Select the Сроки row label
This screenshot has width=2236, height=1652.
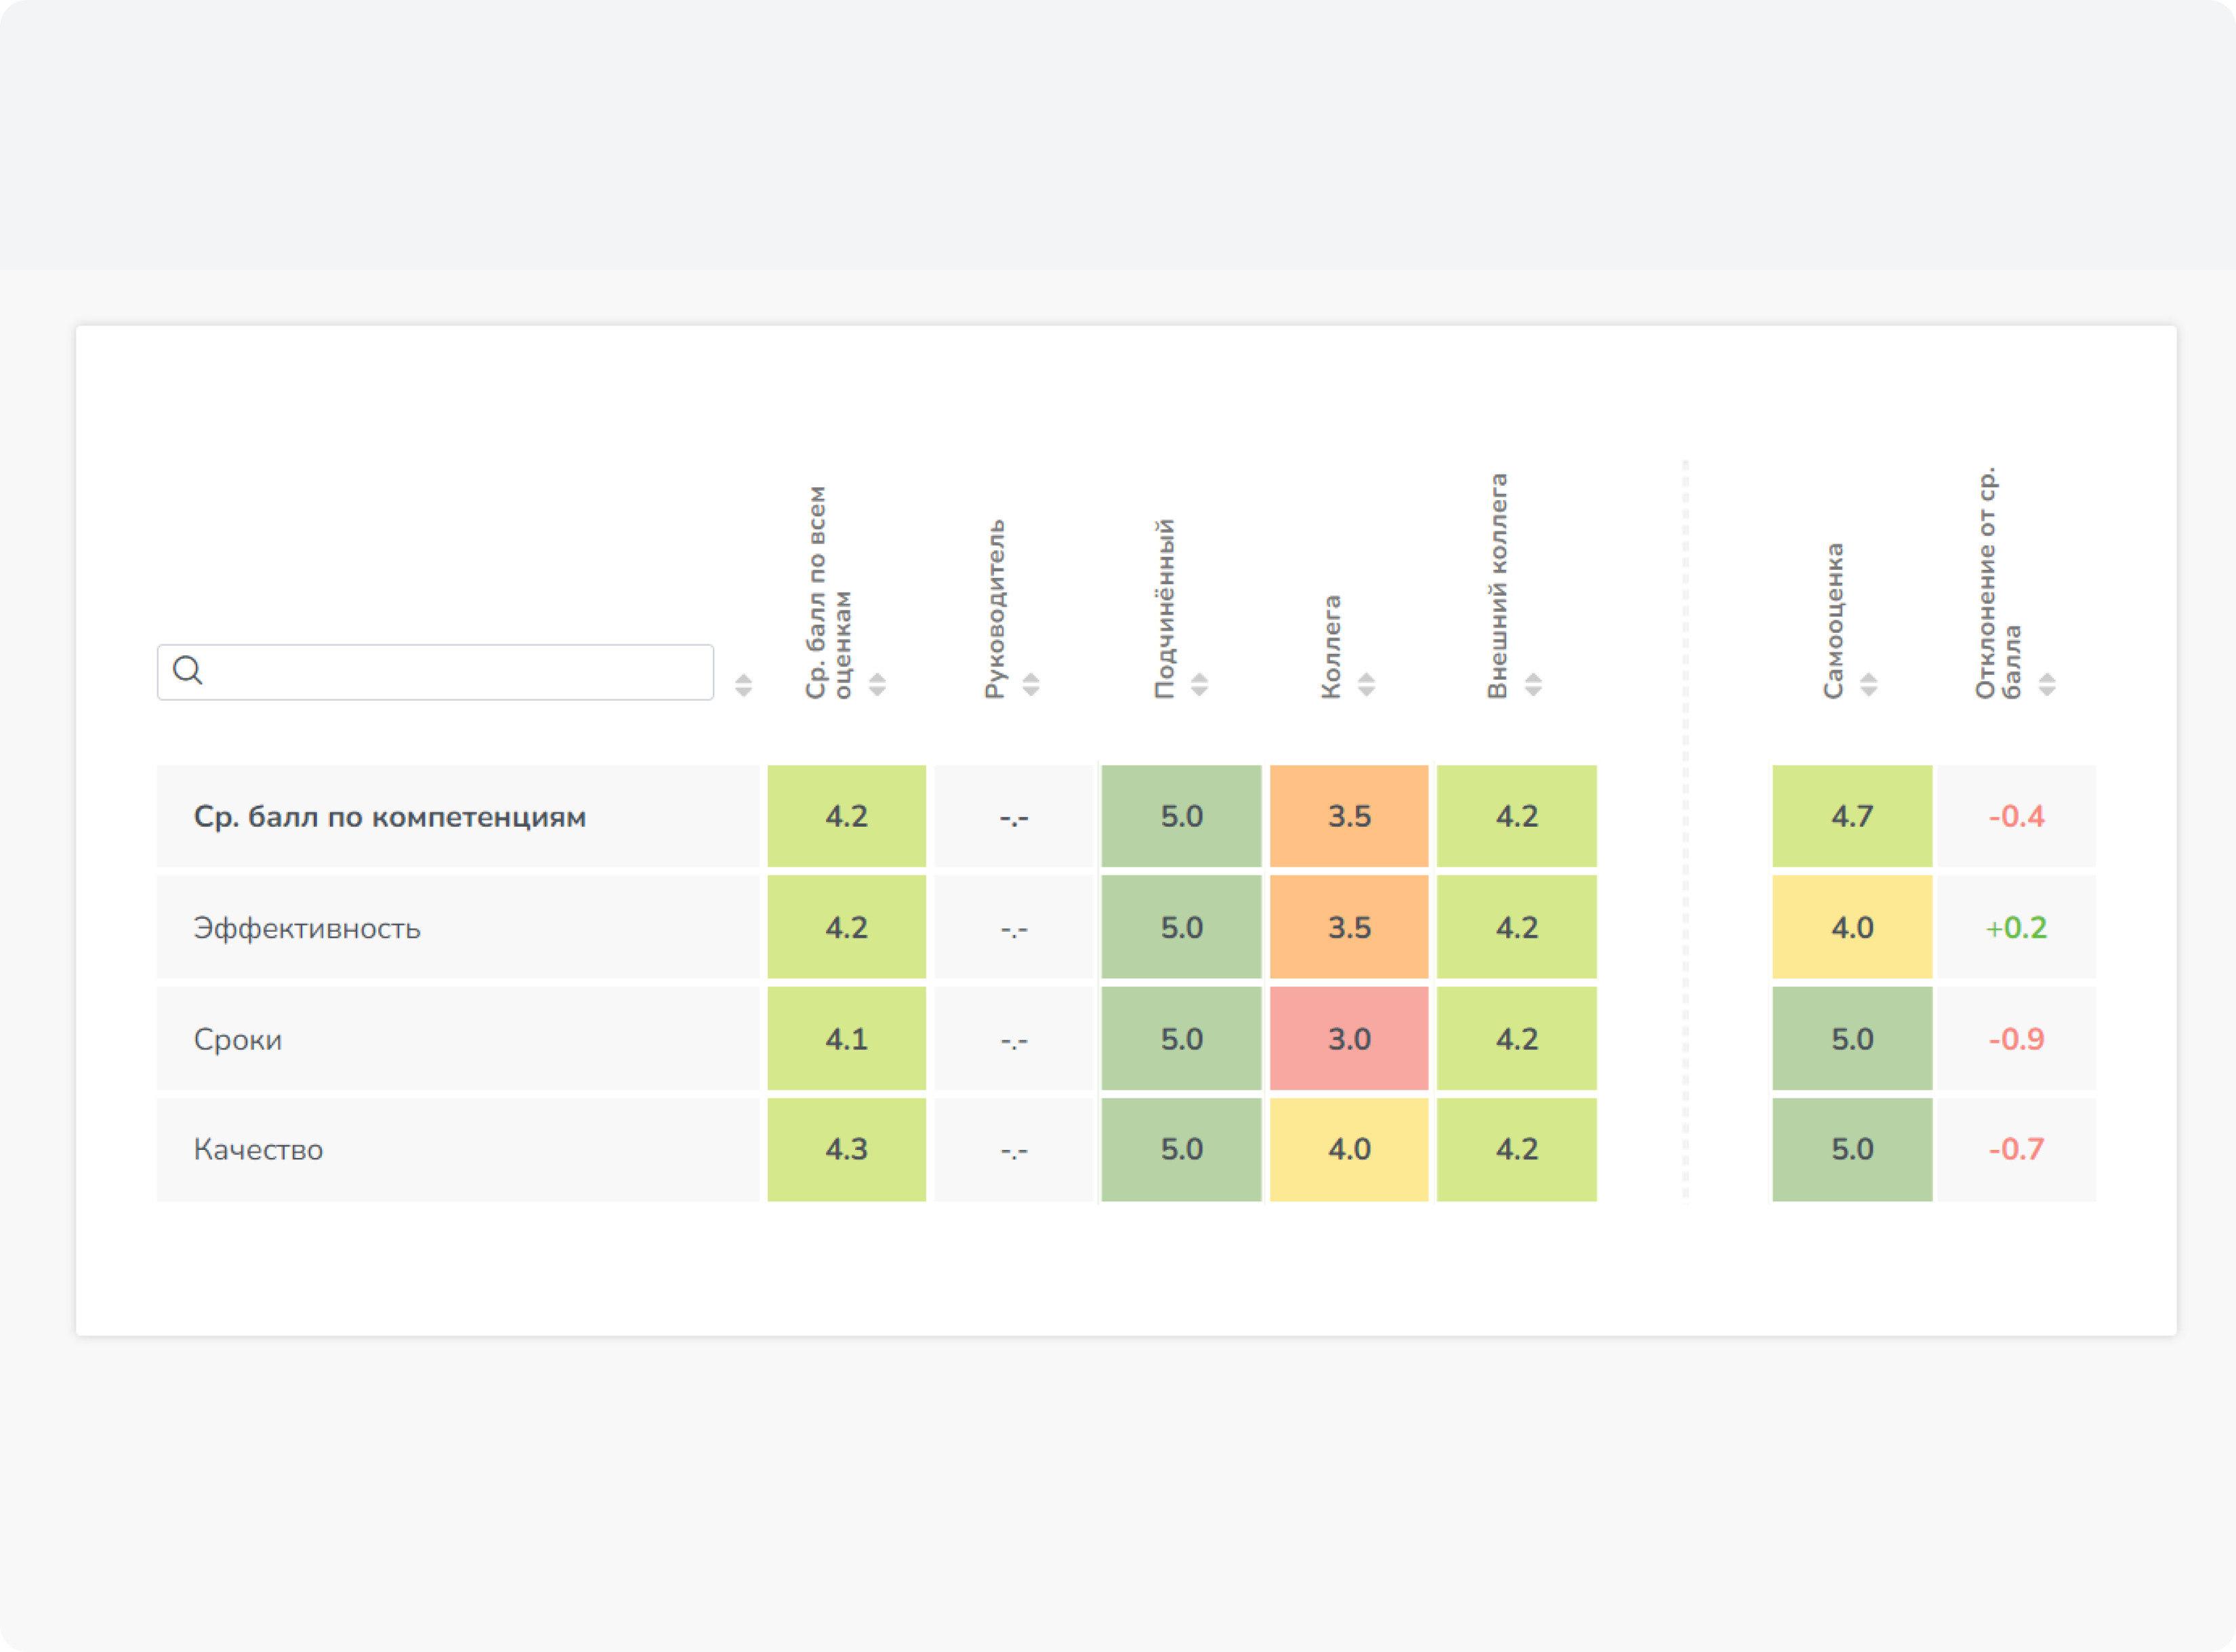point(238,1039)
